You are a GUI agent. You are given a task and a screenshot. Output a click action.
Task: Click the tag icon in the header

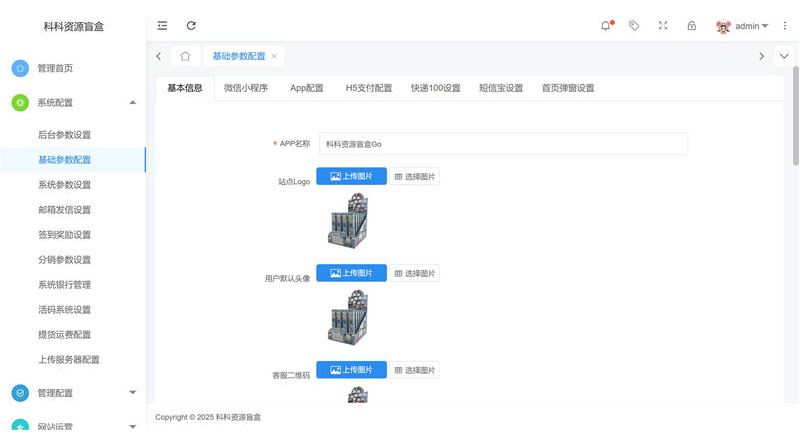pos(634,25)
